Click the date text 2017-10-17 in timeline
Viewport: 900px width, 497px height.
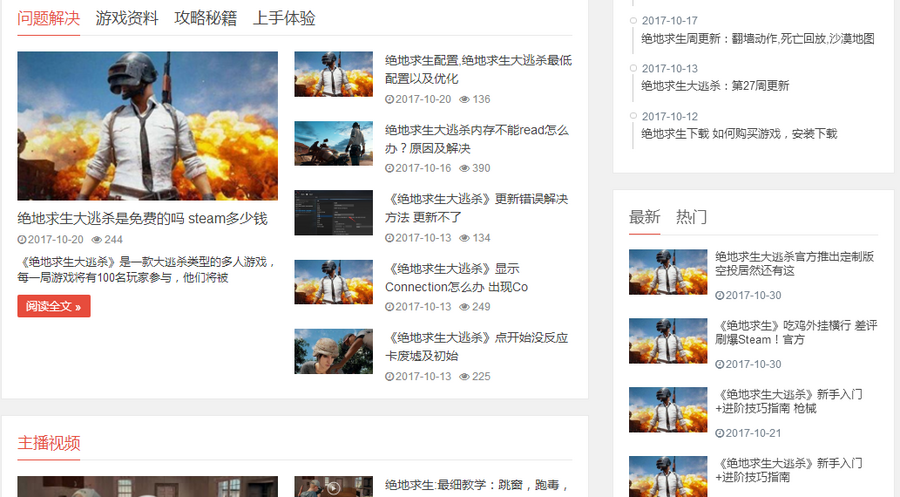670,21
